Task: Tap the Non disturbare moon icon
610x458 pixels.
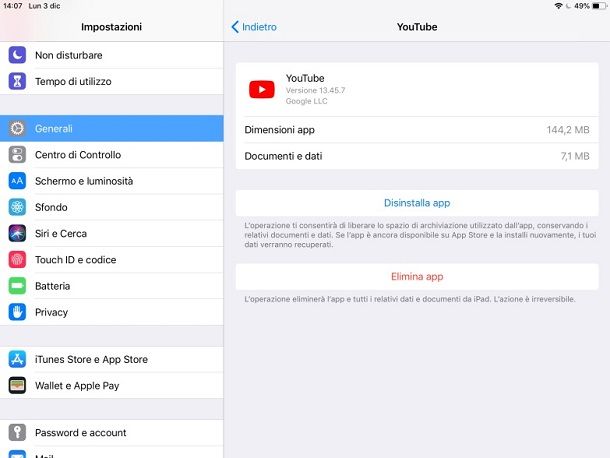Action: pyautogui.click(x=17, y=55)
